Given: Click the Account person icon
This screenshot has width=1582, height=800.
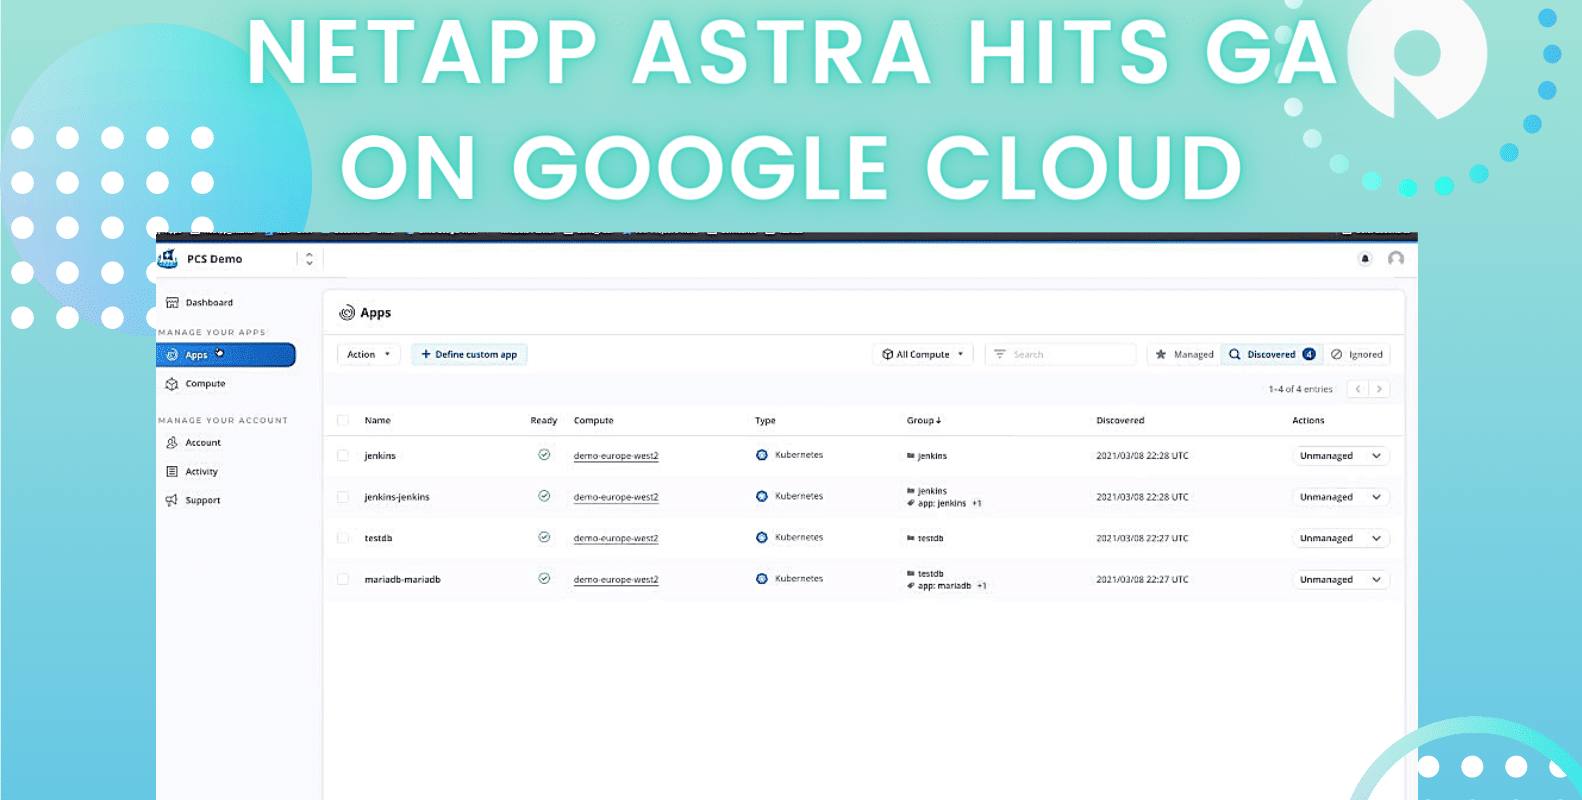Looking at the screenshot, I should click(172, 442).
